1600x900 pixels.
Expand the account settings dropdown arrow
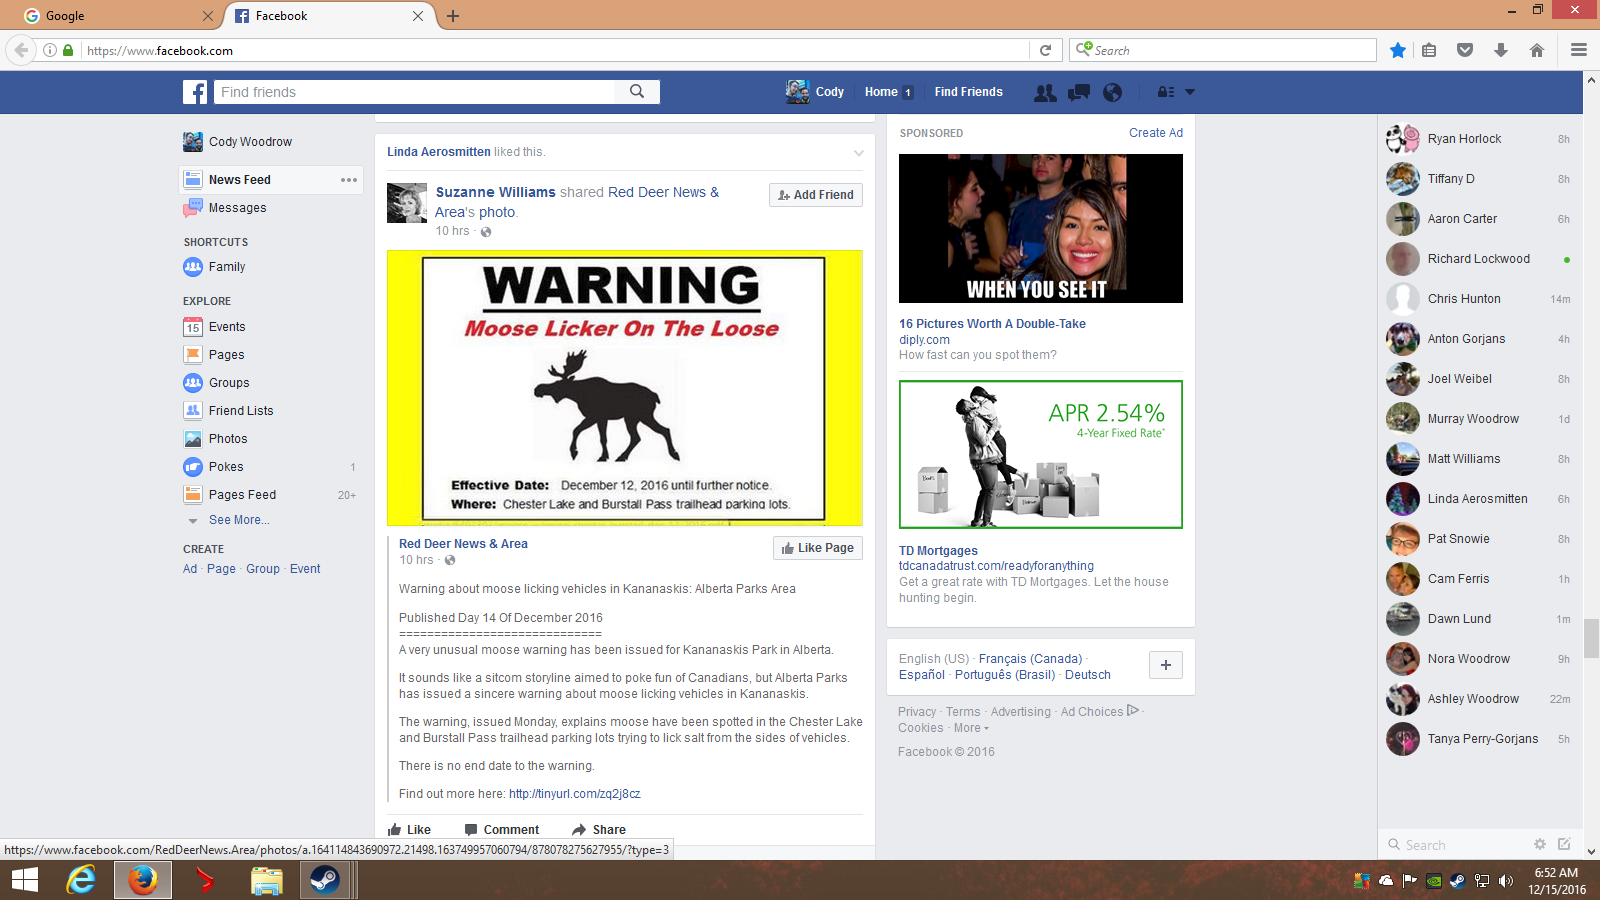[x=1190, y=92]
